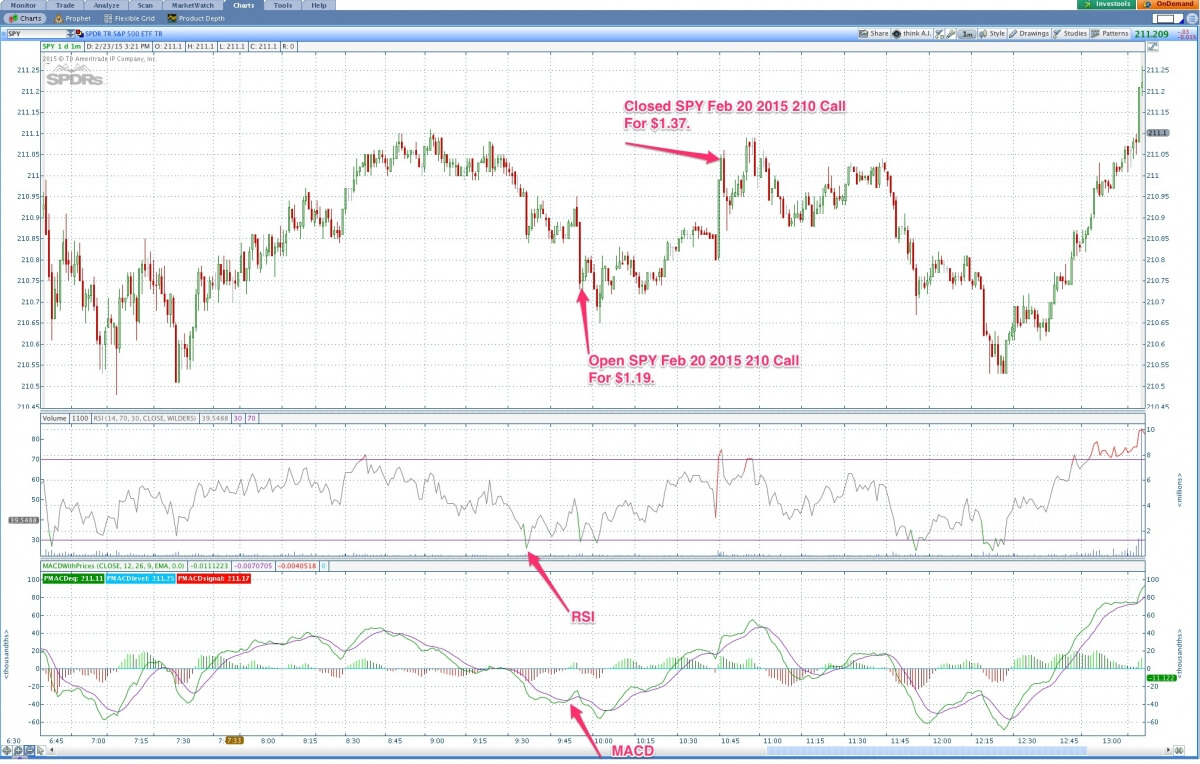
Task: Click the green PMACDeq: 211.11 label
Action: tap(73, 579)
